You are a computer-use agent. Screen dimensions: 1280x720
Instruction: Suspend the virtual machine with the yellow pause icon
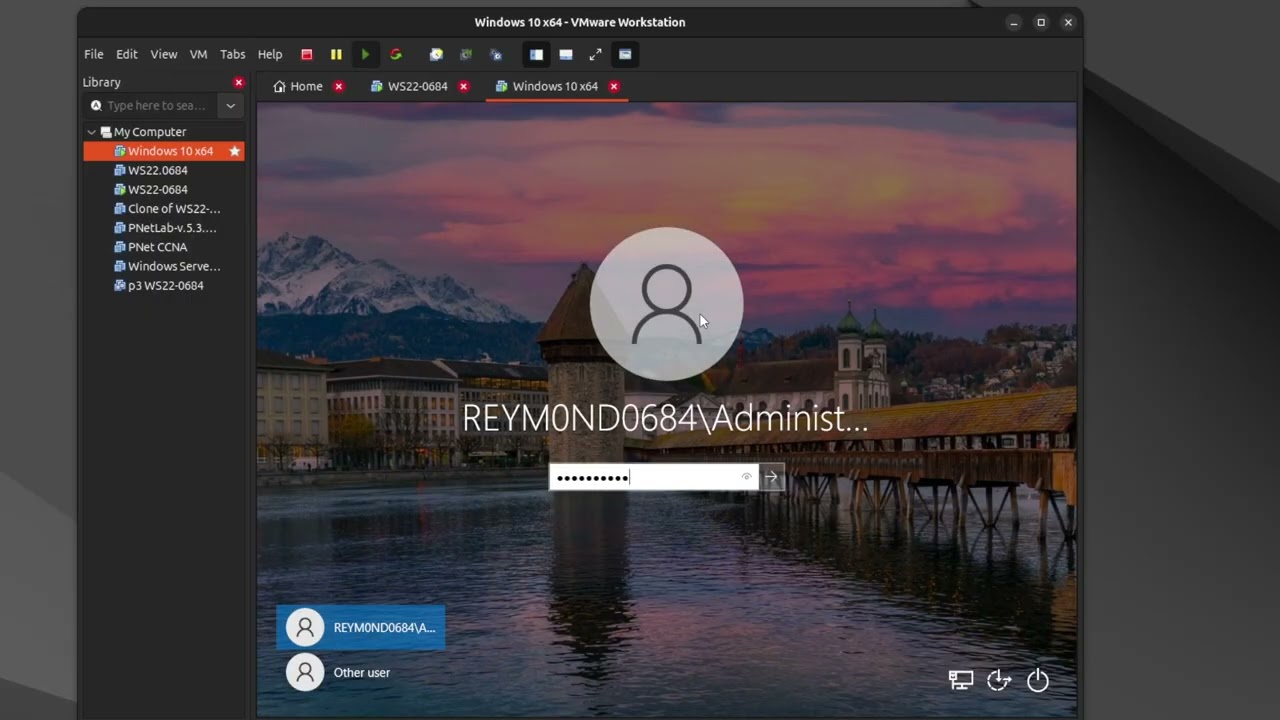(x=336, y=54)
